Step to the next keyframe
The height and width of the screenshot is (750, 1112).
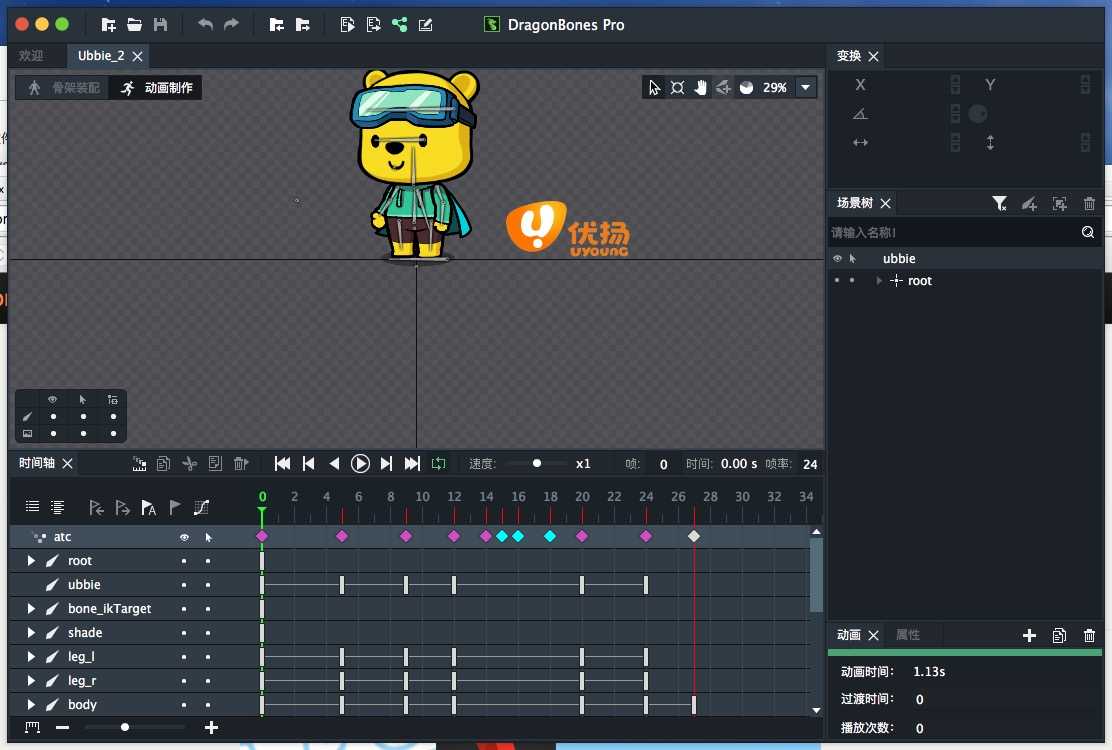[x=386, y=464]
